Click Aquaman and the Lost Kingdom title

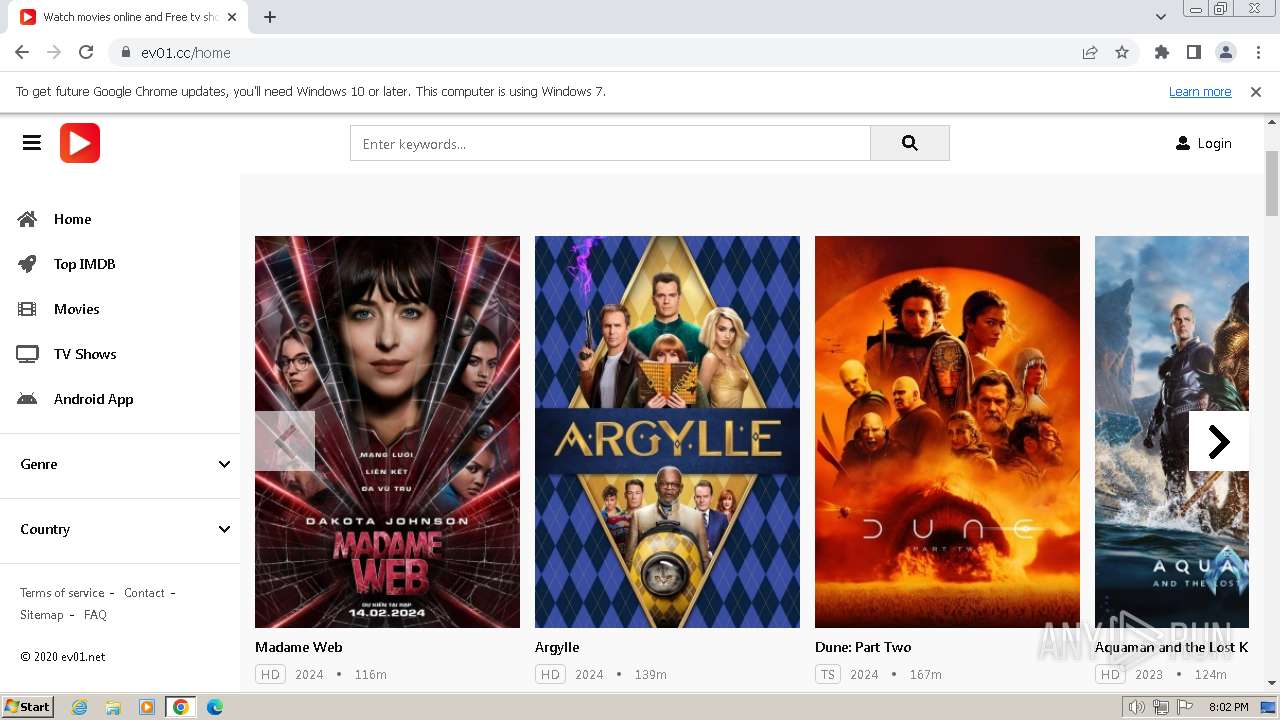coord(1171,647)
